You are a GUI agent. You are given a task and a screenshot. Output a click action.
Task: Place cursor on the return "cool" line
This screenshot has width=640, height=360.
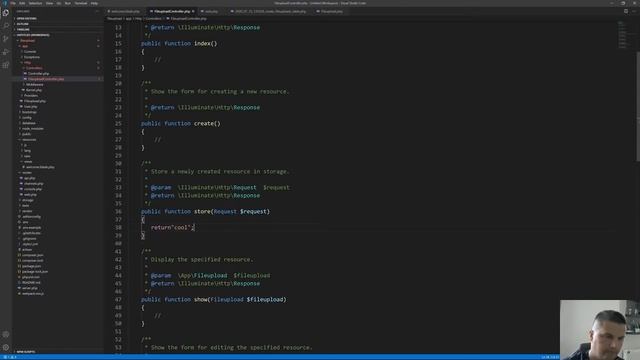(x=173, y=227)
